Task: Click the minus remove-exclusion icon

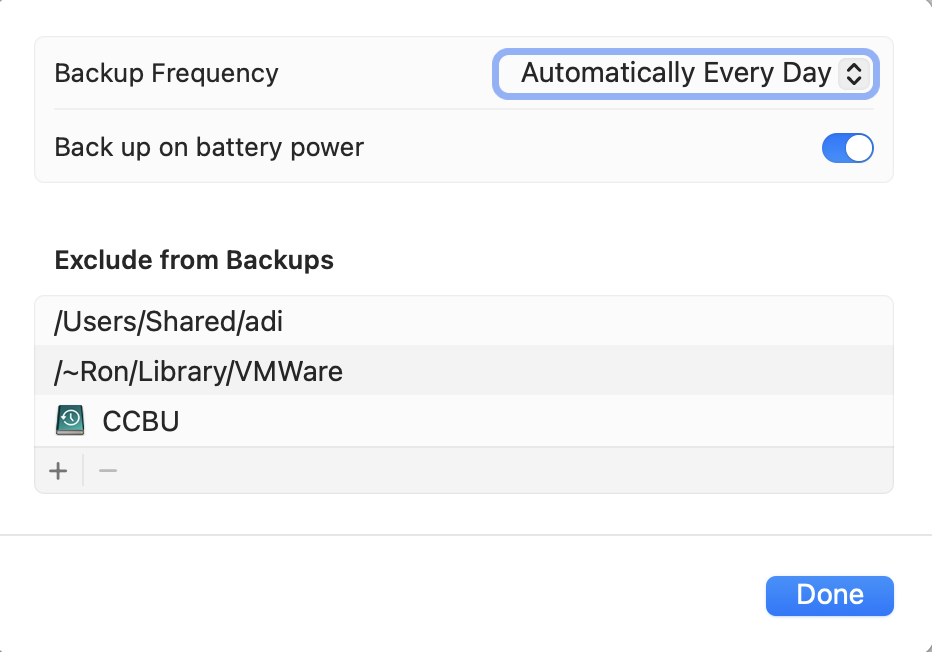Action: 108,471
